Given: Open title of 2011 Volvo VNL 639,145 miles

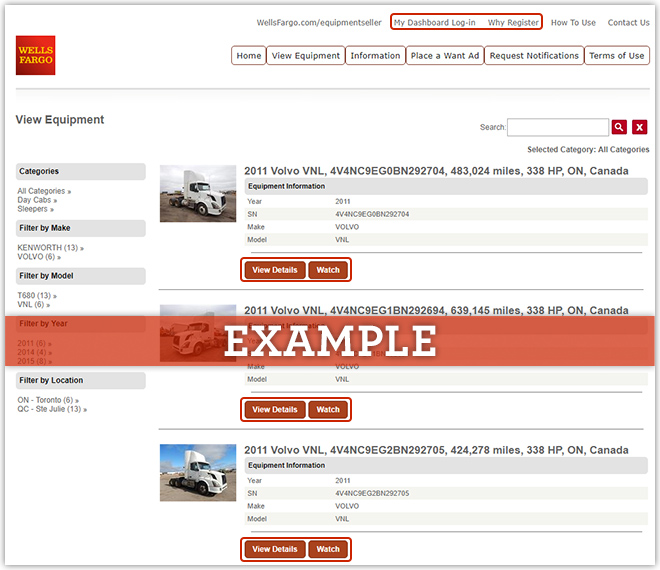Looking at the screenshot, I should [x=436, y=310].
